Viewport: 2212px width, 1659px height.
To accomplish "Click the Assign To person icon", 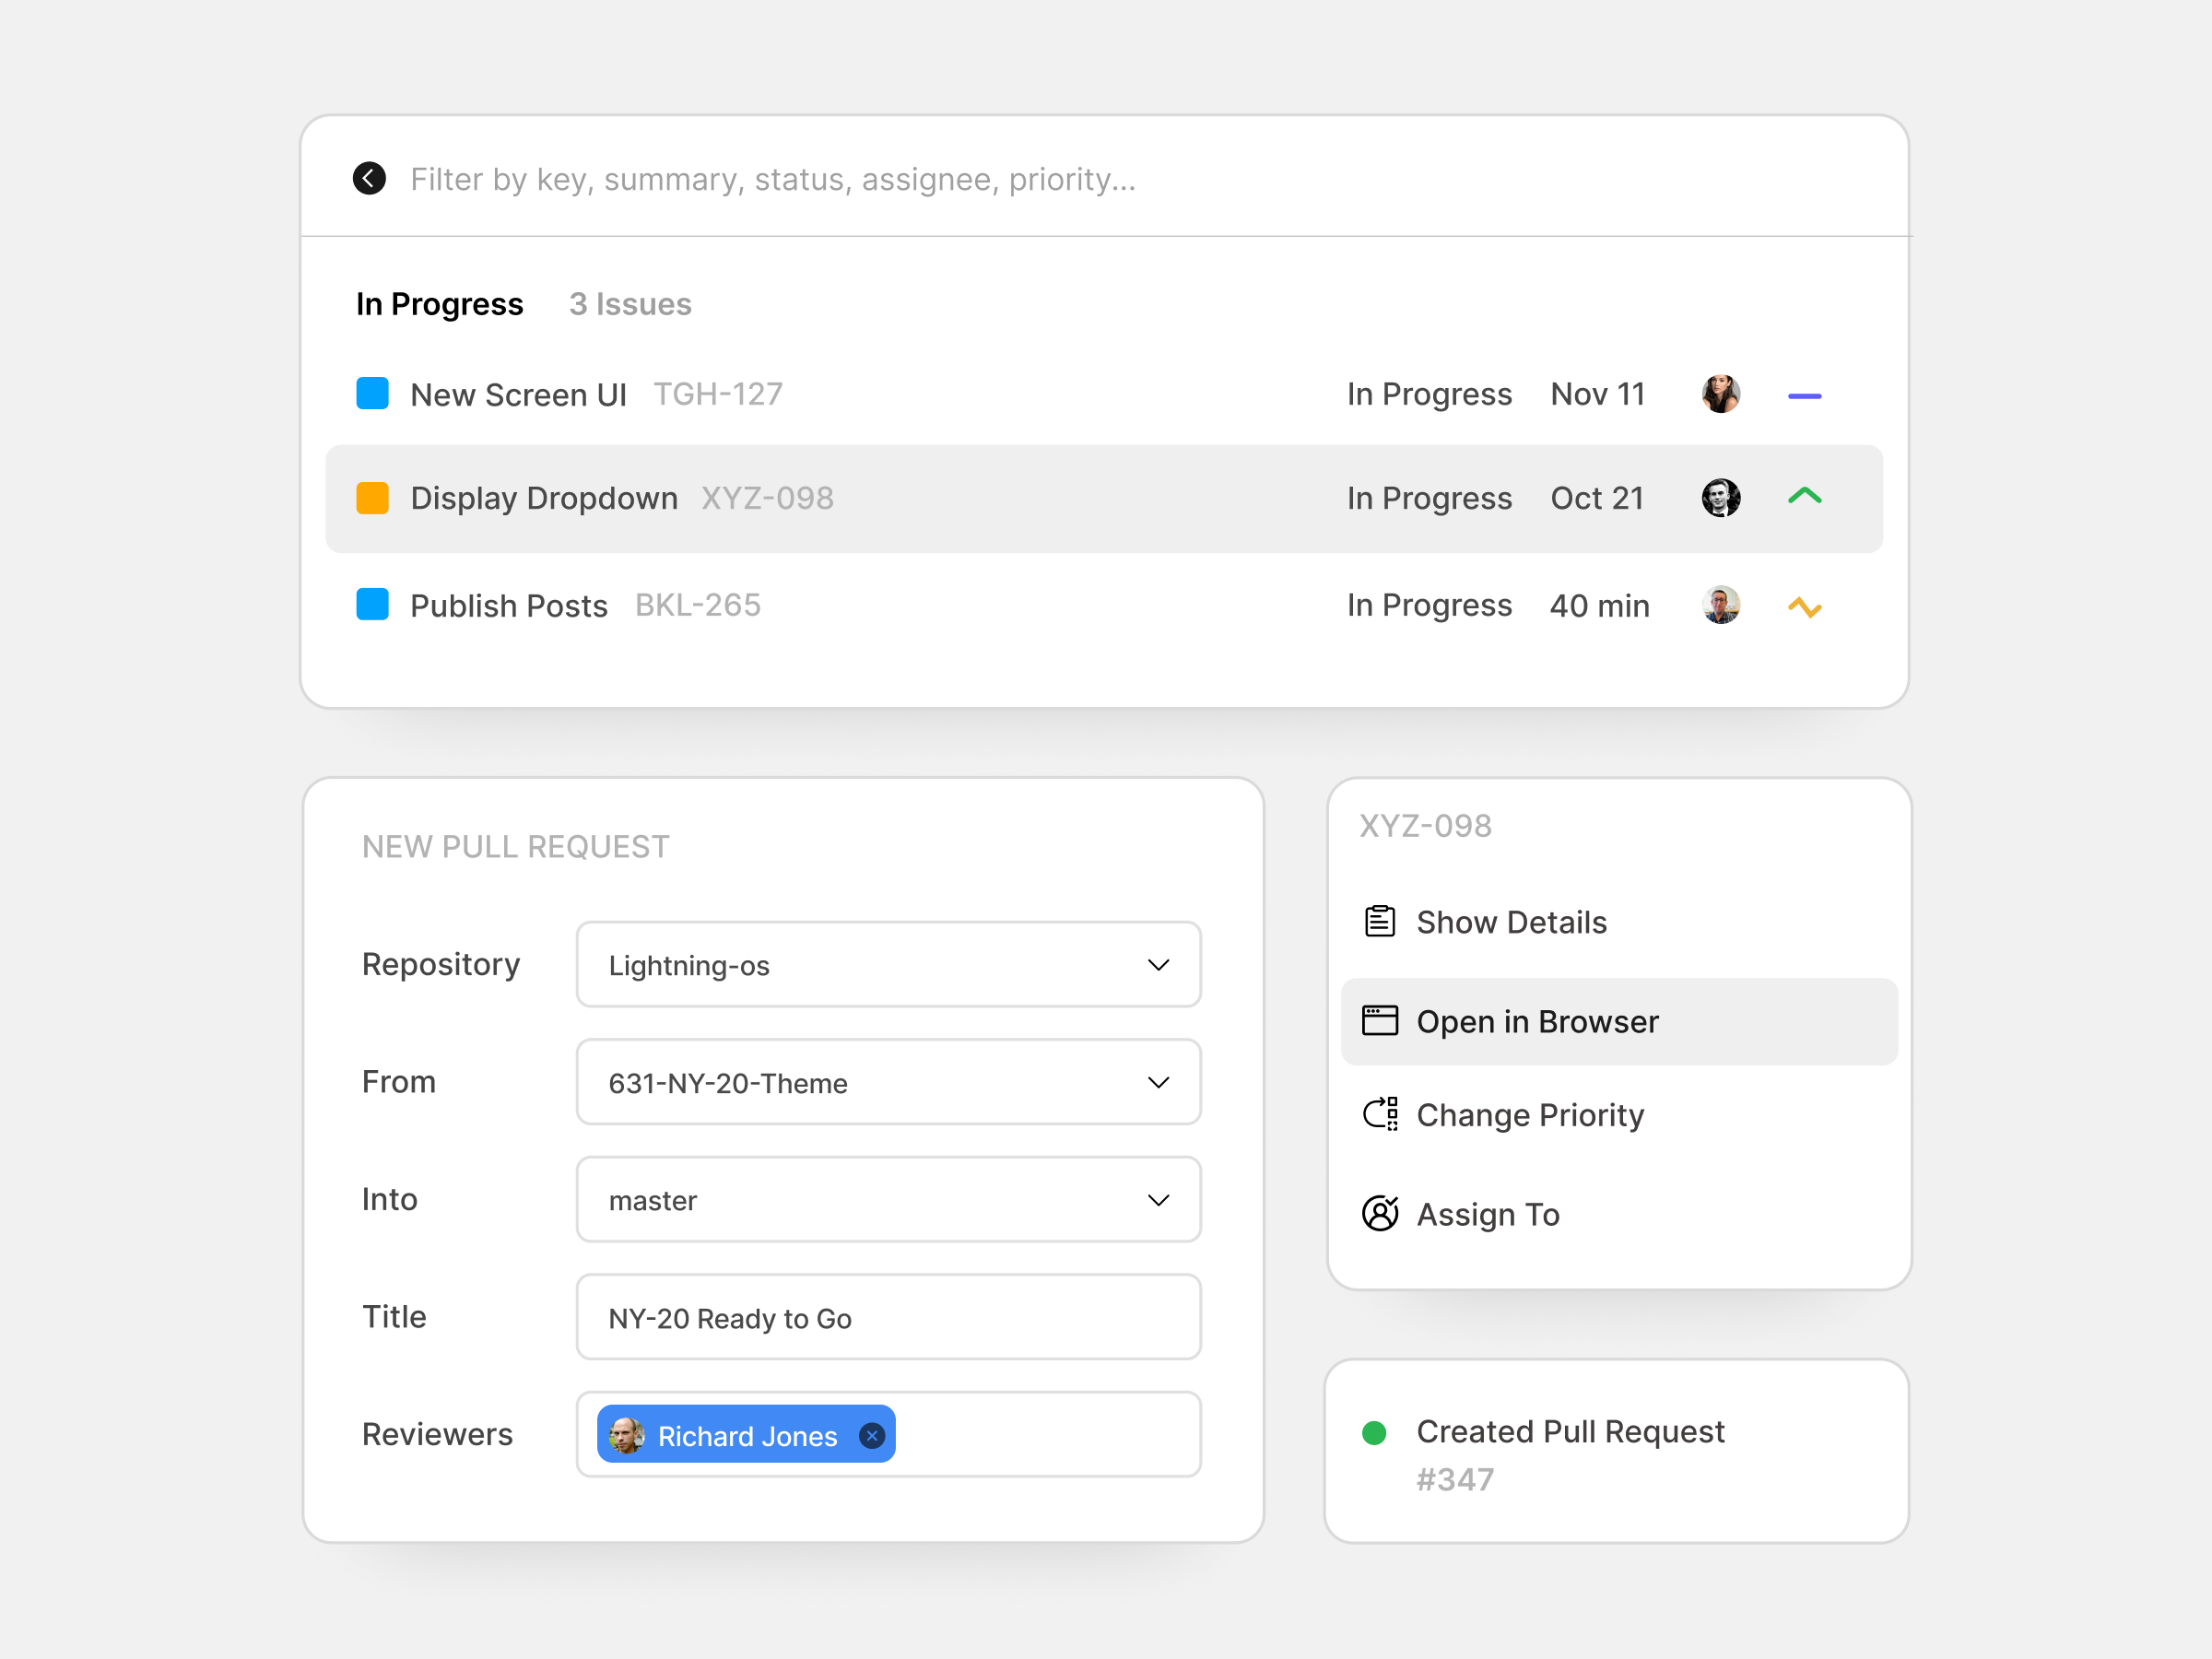I will [1380, 1214].
